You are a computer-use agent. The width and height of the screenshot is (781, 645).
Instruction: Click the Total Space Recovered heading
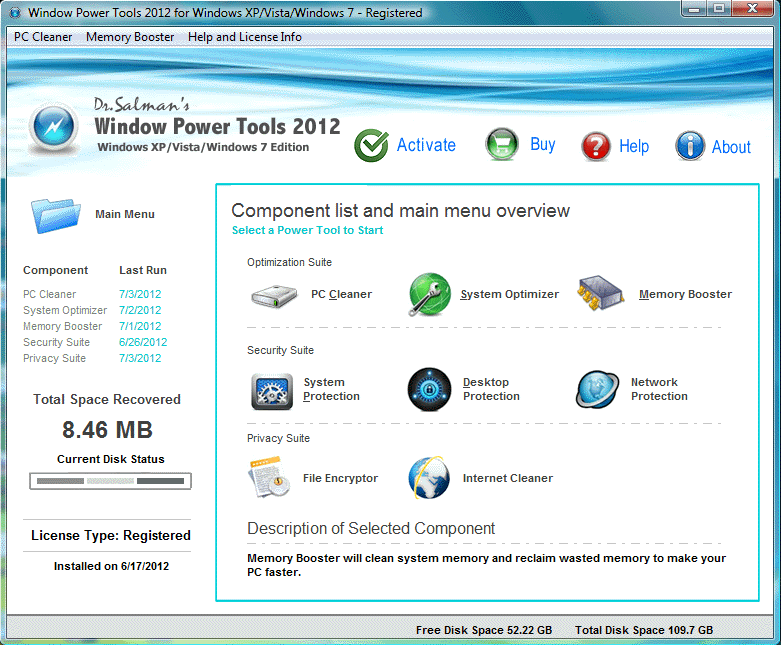pyautogui.click(x=107, y=399)
